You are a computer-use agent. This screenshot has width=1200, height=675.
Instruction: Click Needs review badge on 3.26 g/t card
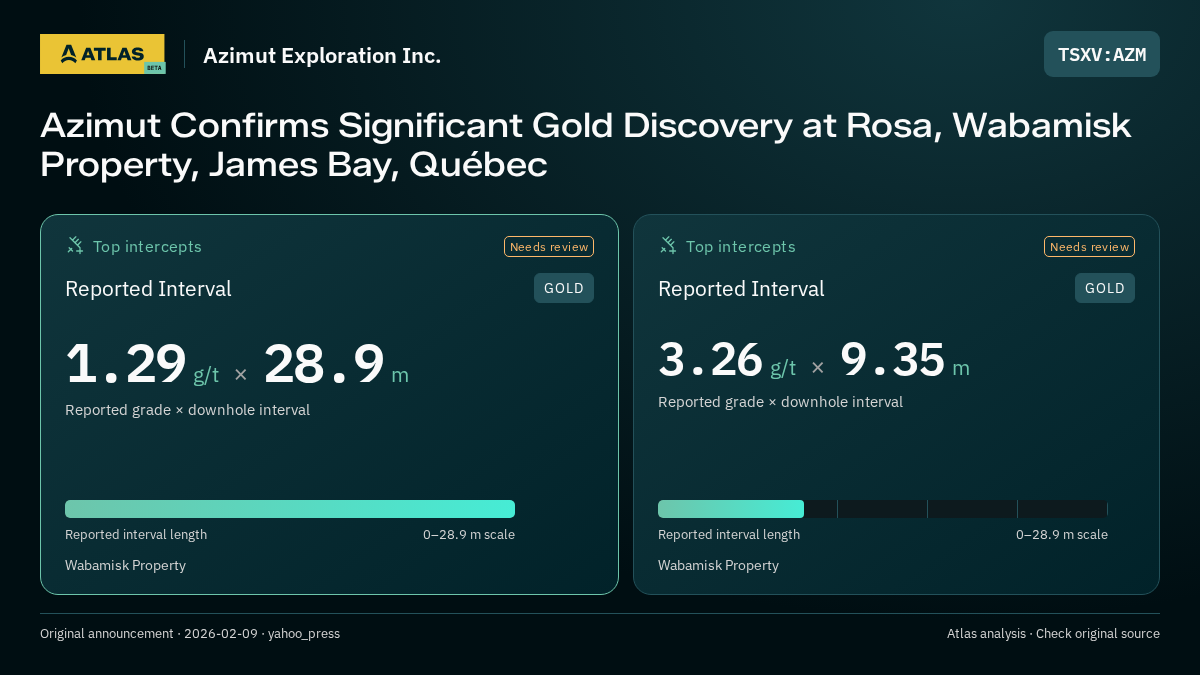tap(1090, 247)
